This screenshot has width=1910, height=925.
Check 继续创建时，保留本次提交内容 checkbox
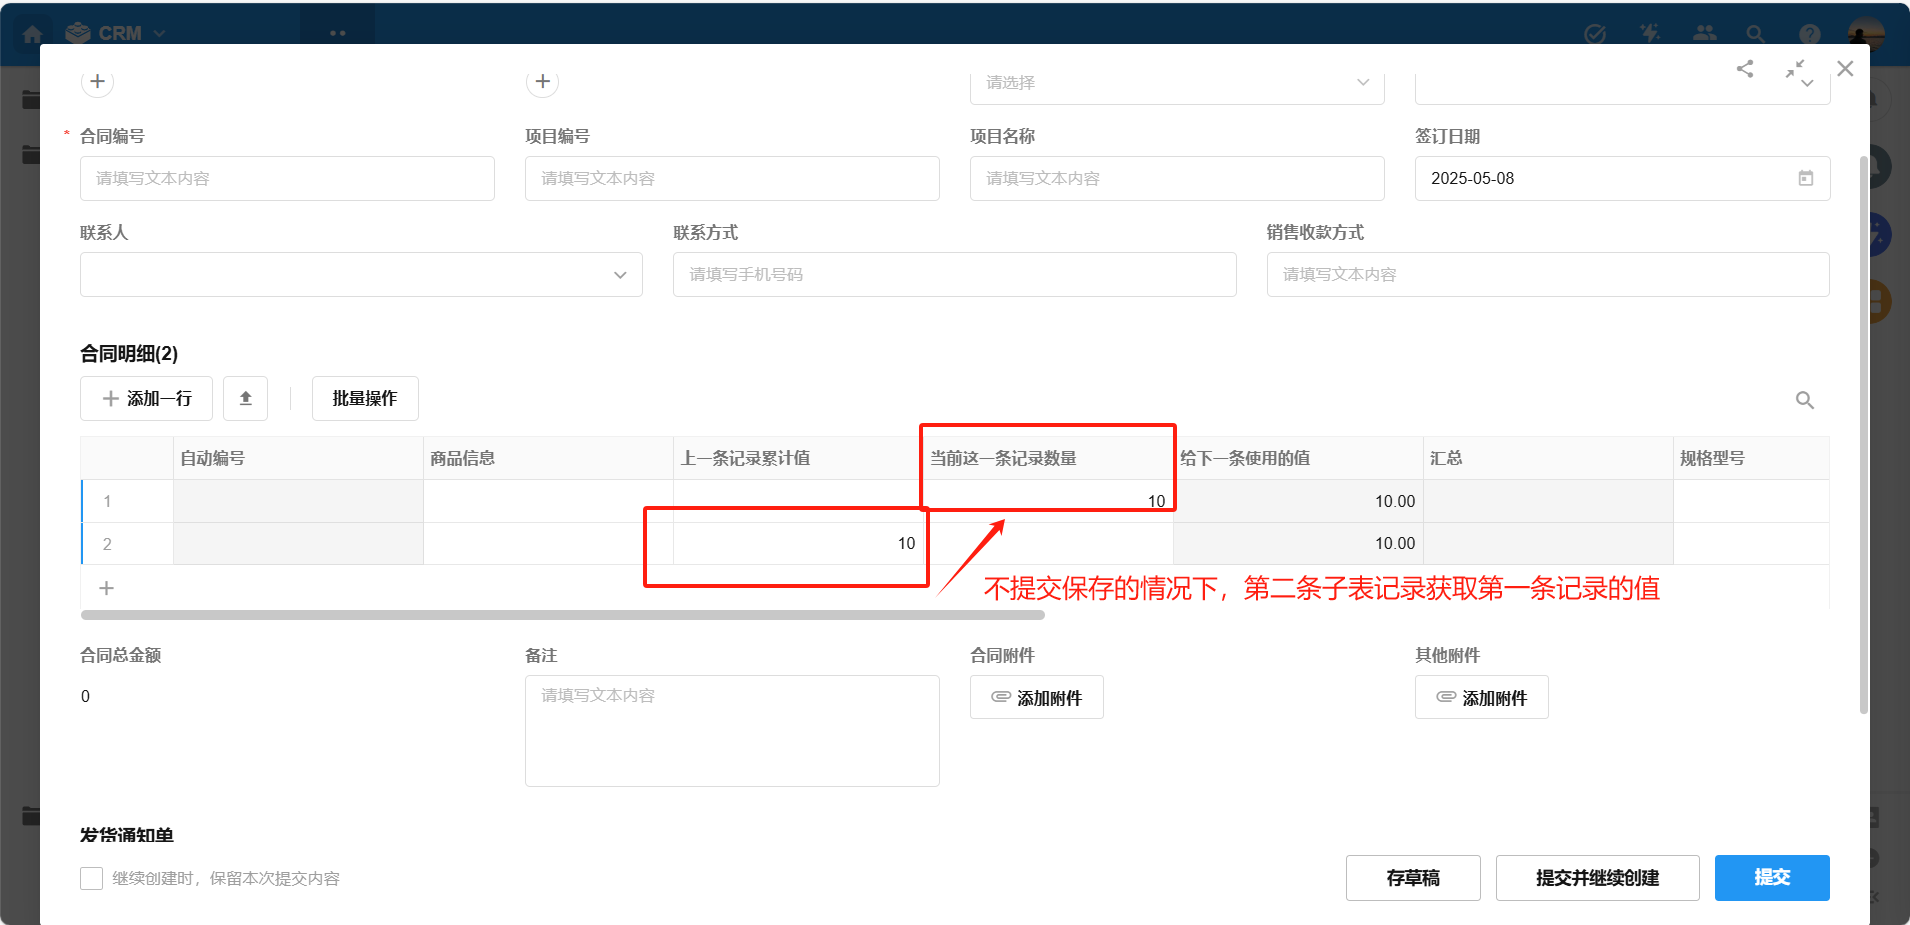(91, 878)
